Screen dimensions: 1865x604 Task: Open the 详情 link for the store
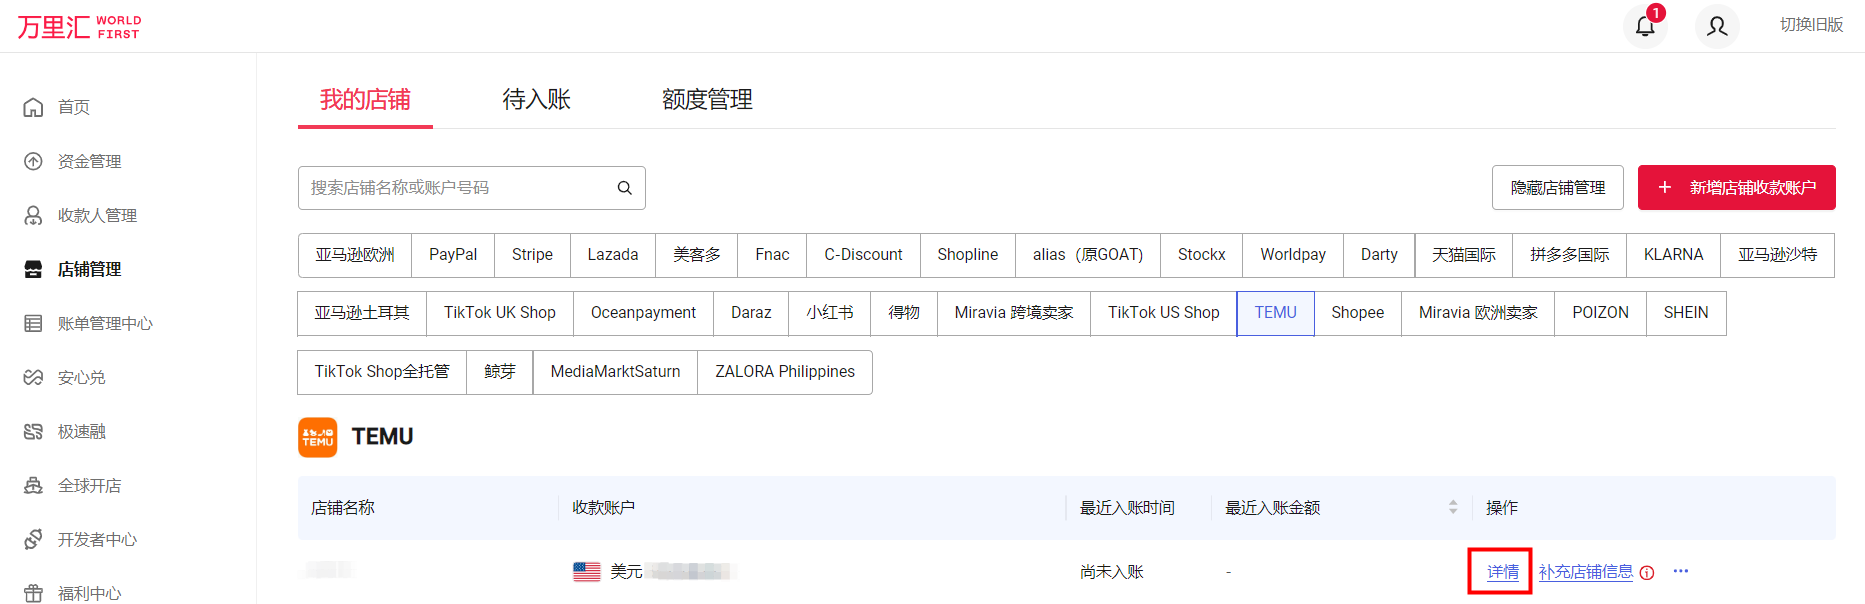tap(1502, 572)
